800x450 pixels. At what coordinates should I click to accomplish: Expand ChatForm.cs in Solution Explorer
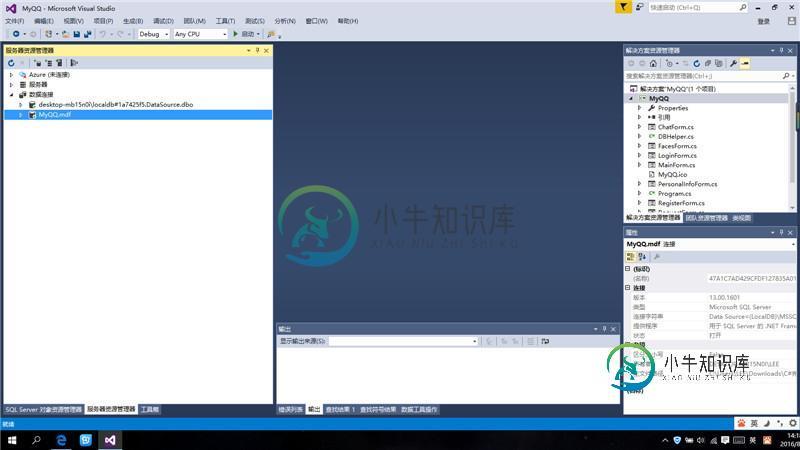[x=639, y=127]
